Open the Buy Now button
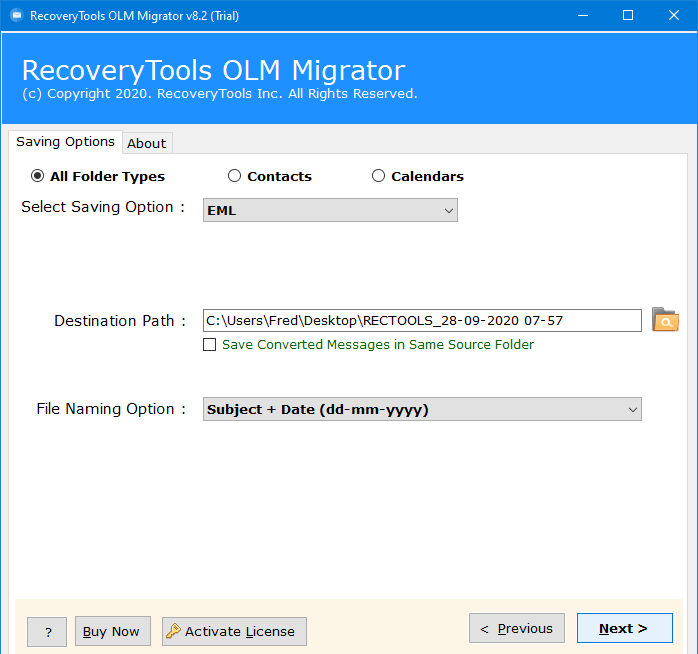The height and width of the screenshot is (654, 698). pos(113,631)
